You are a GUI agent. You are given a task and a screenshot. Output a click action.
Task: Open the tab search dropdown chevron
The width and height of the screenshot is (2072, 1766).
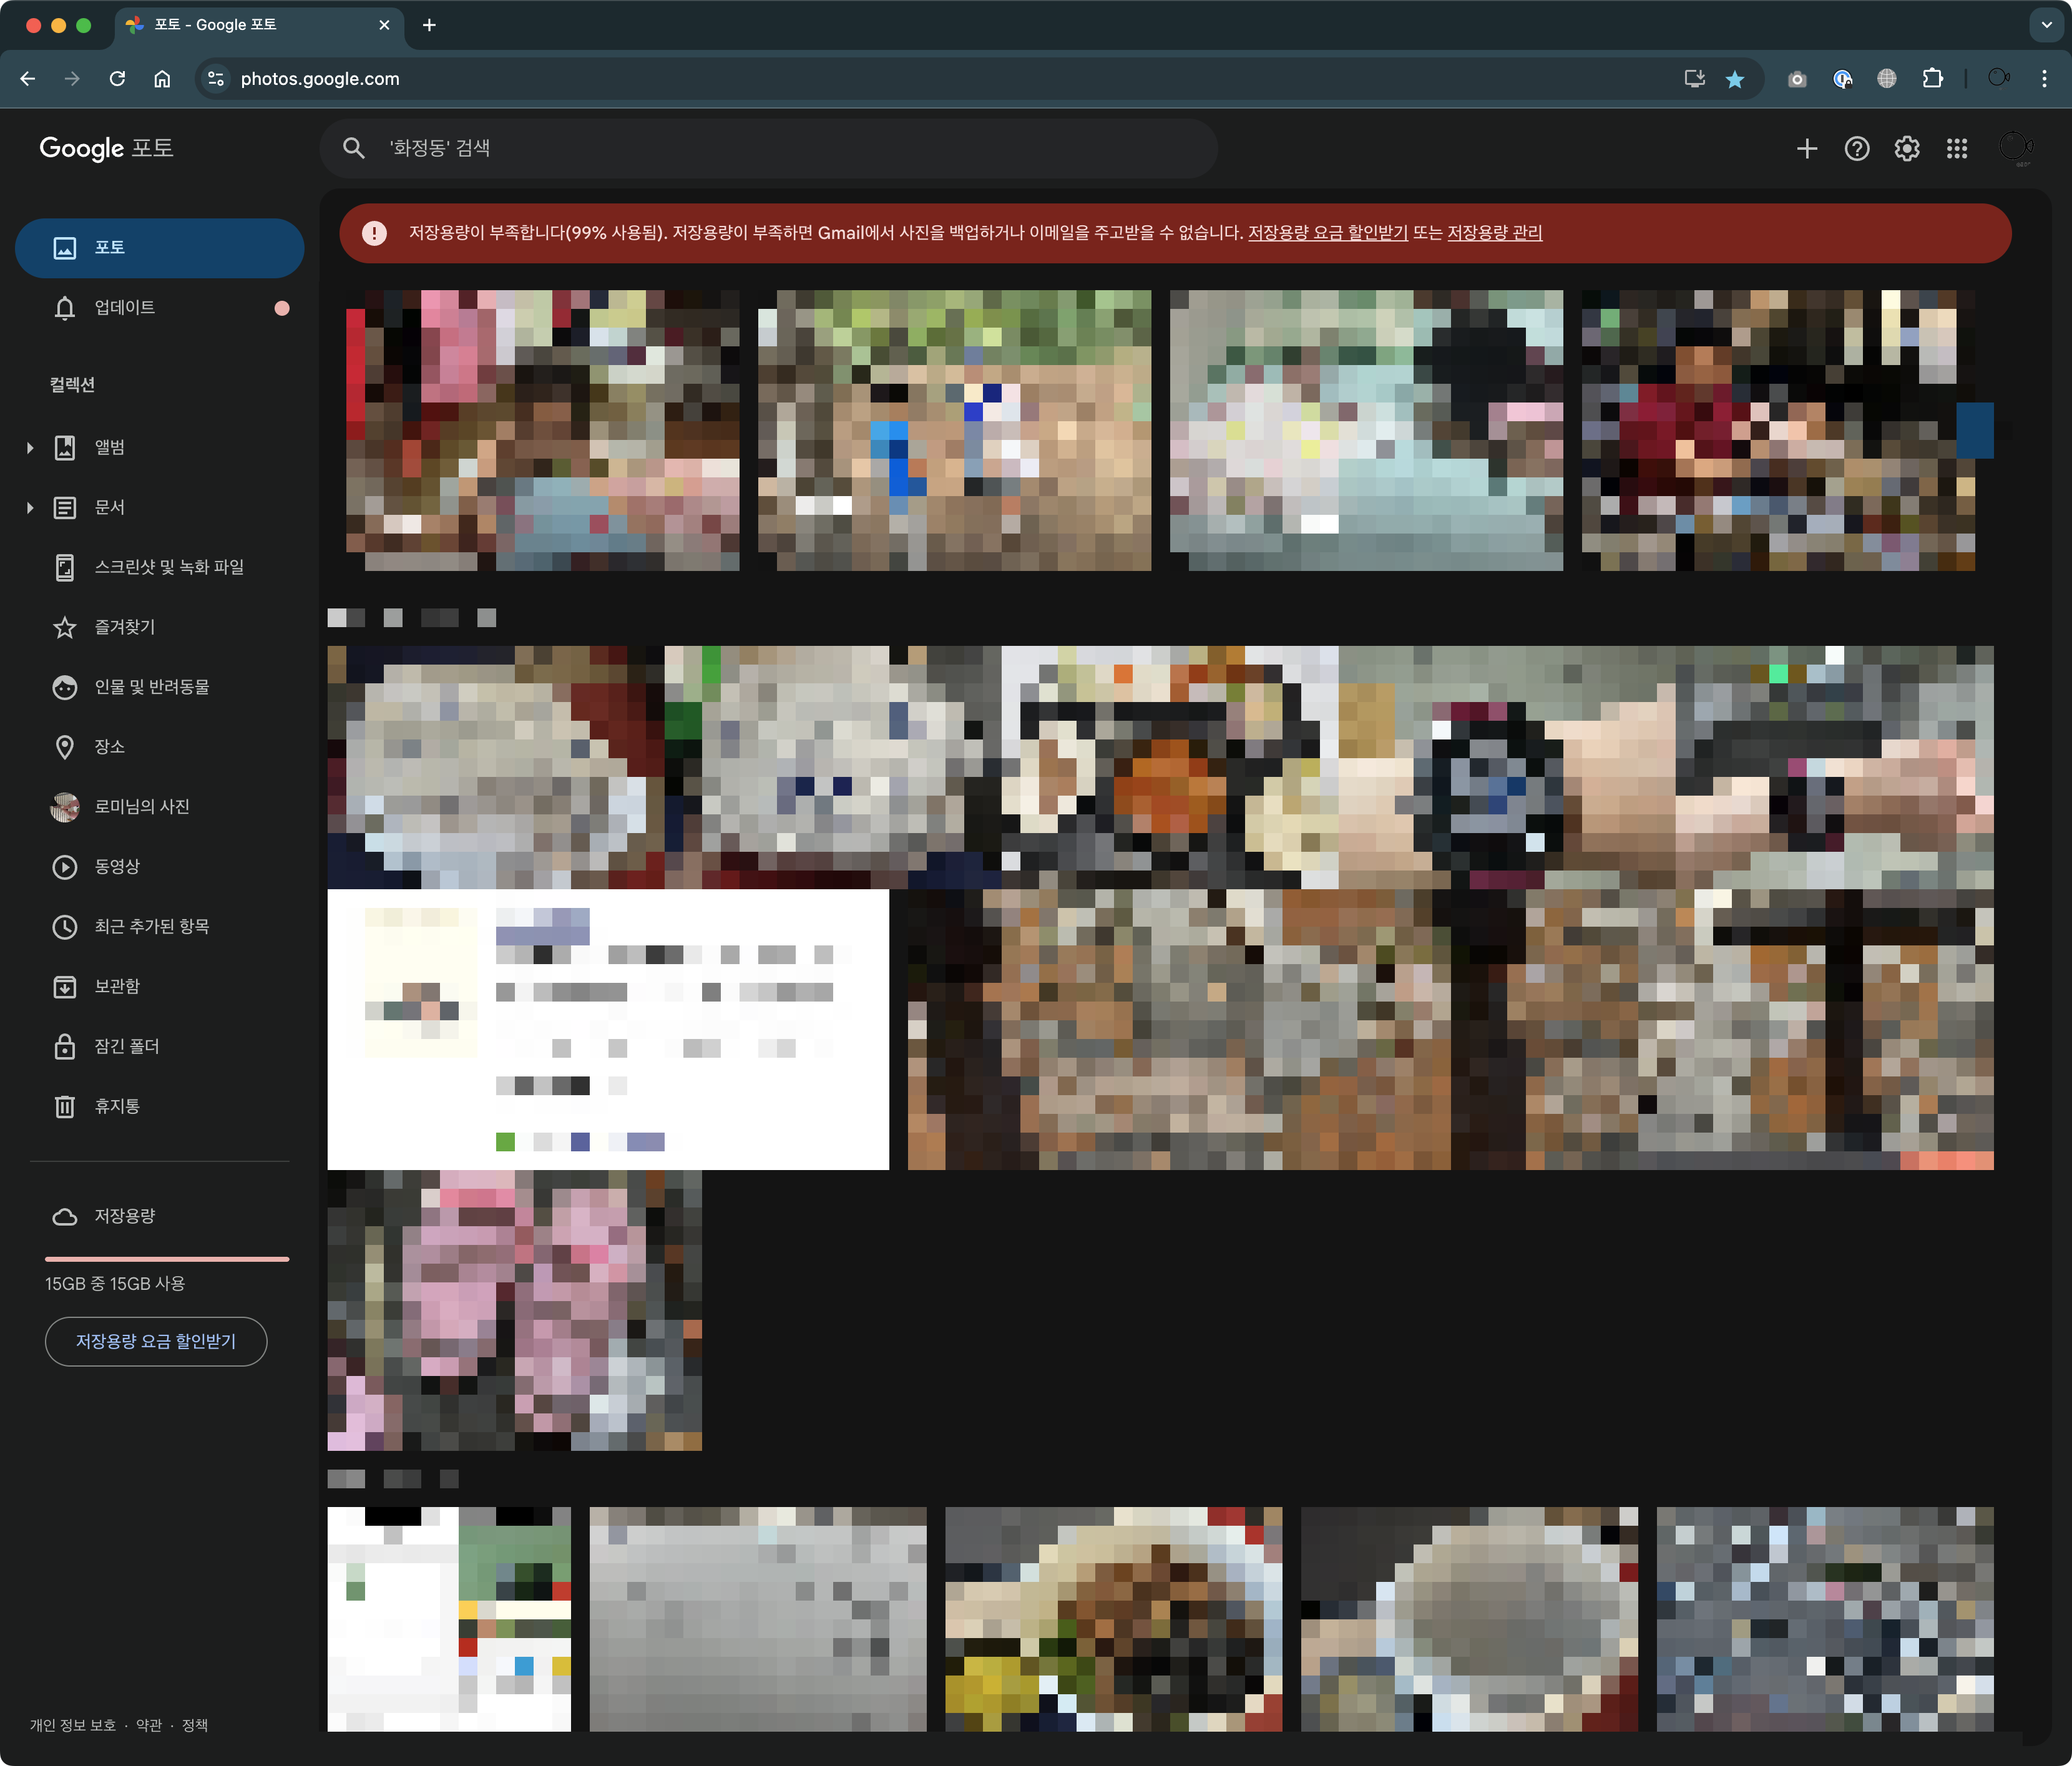(2045, 25)
